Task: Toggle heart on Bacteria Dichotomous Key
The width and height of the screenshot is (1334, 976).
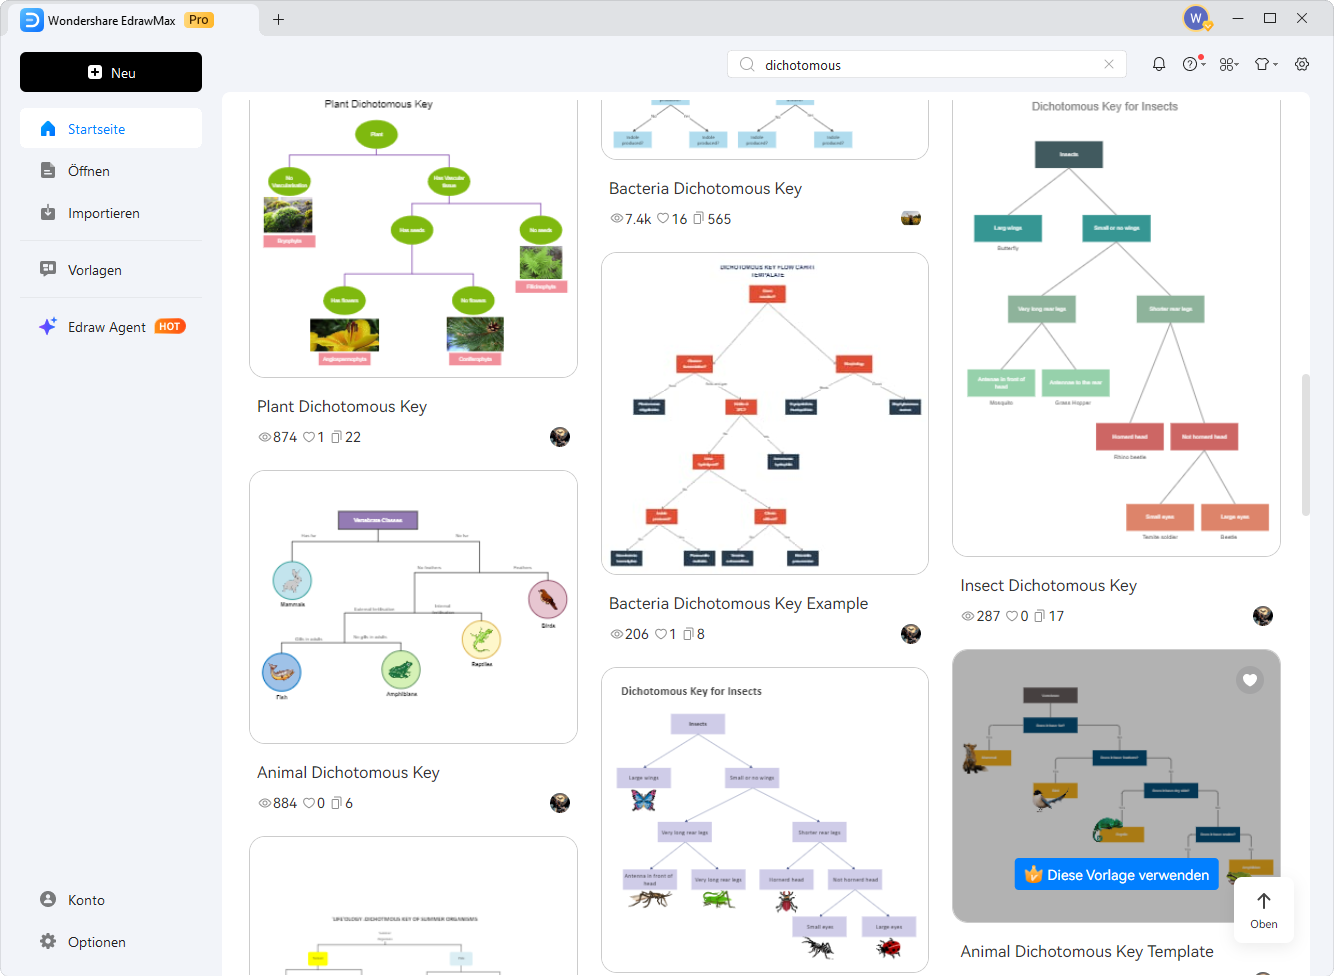Action: 663,219
